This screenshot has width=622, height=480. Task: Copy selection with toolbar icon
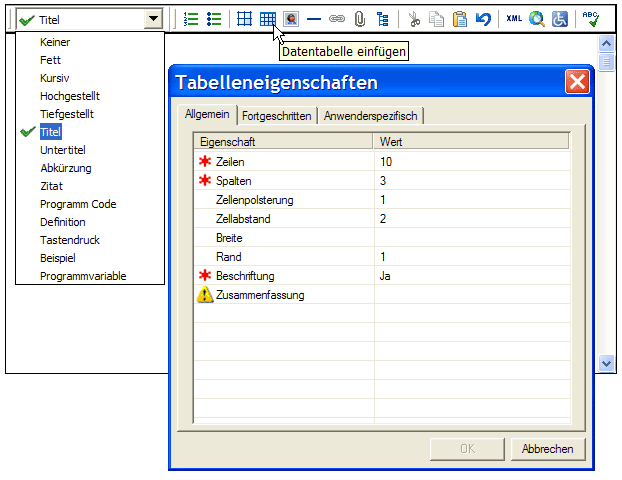tap(437, 19)
